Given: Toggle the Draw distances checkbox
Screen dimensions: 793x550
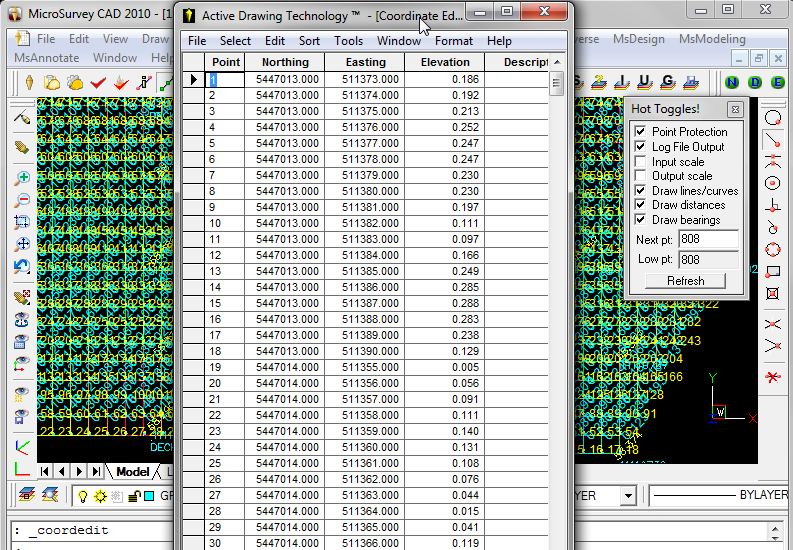Looking at the screenshot, I should click(641, 205).
